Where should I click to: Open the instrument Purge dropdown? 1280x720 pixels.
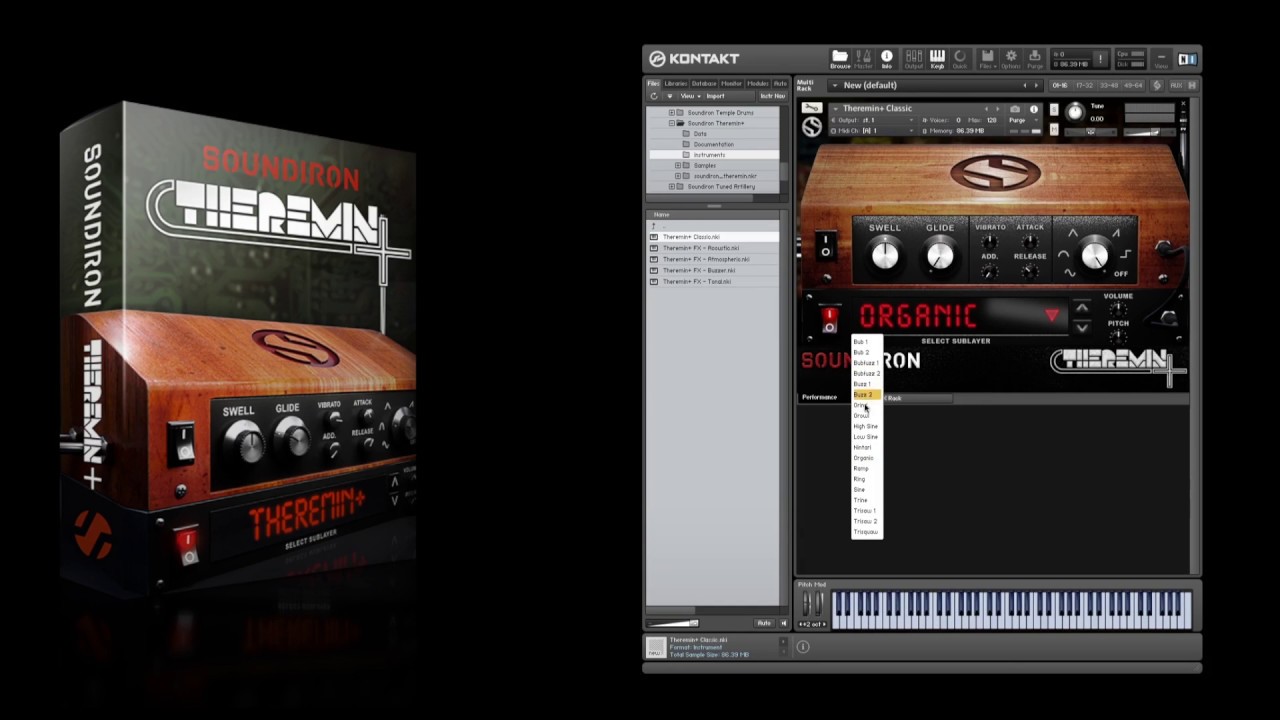click(x=1024, y=120)
